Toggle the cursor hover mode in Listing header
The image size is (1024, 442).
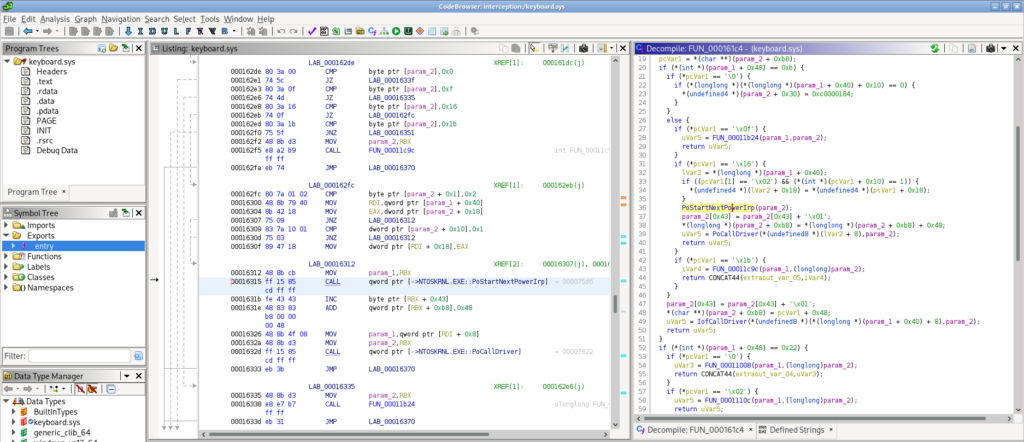pos(534,48)
